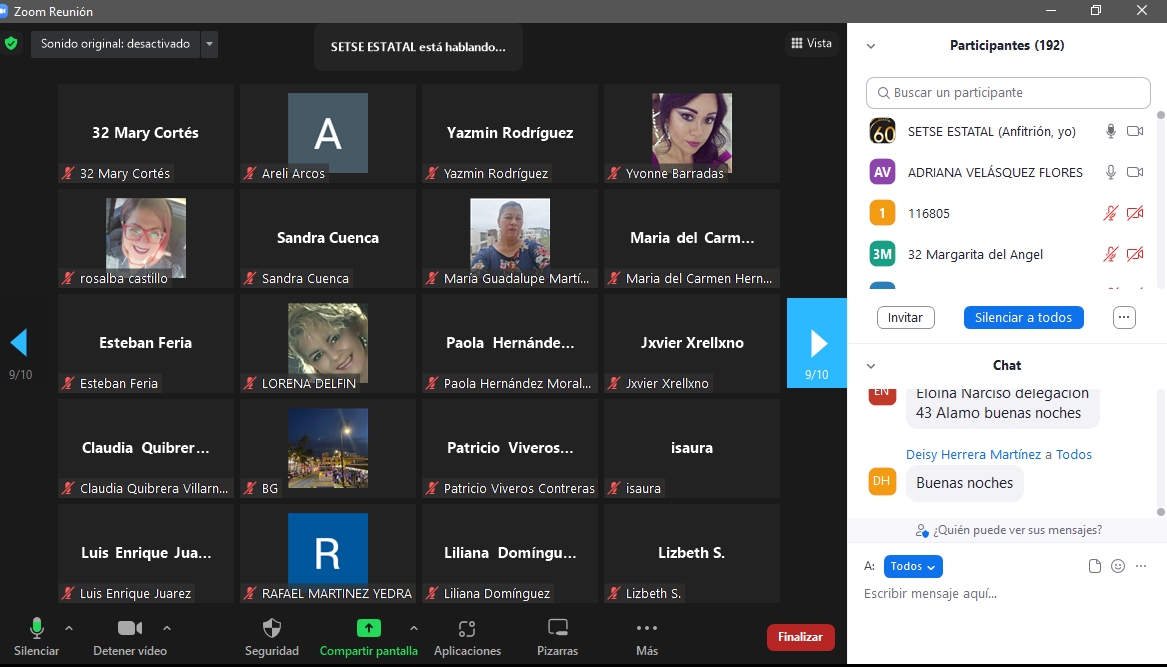Expand the Sonido original dropdown arrow
This screenshot has width=1167, height=667.
tap(209, 44)
